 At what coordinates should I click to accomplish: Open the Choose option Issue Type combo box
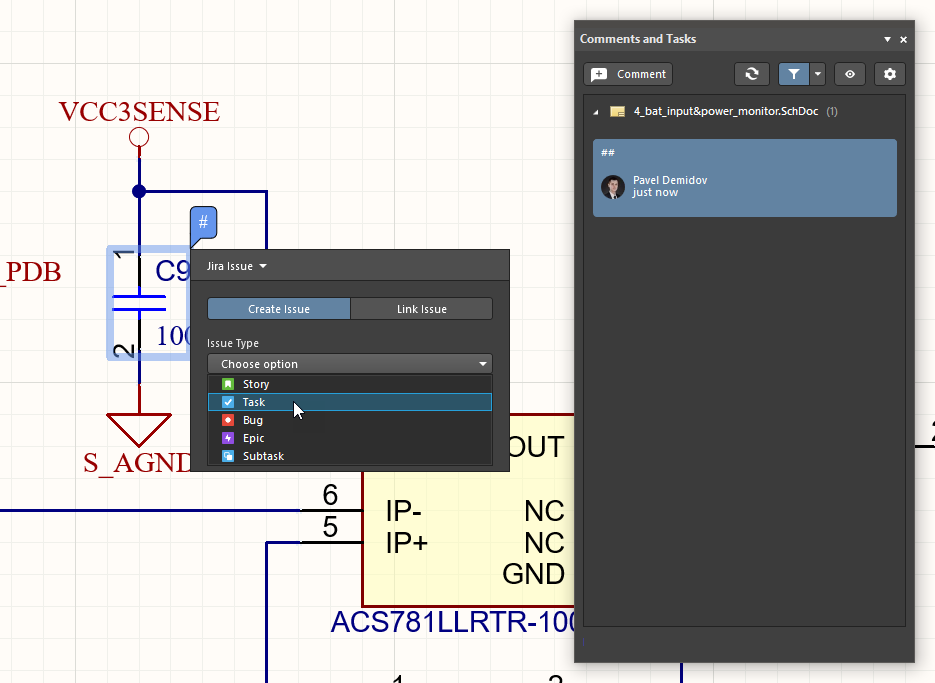[349, 364]
